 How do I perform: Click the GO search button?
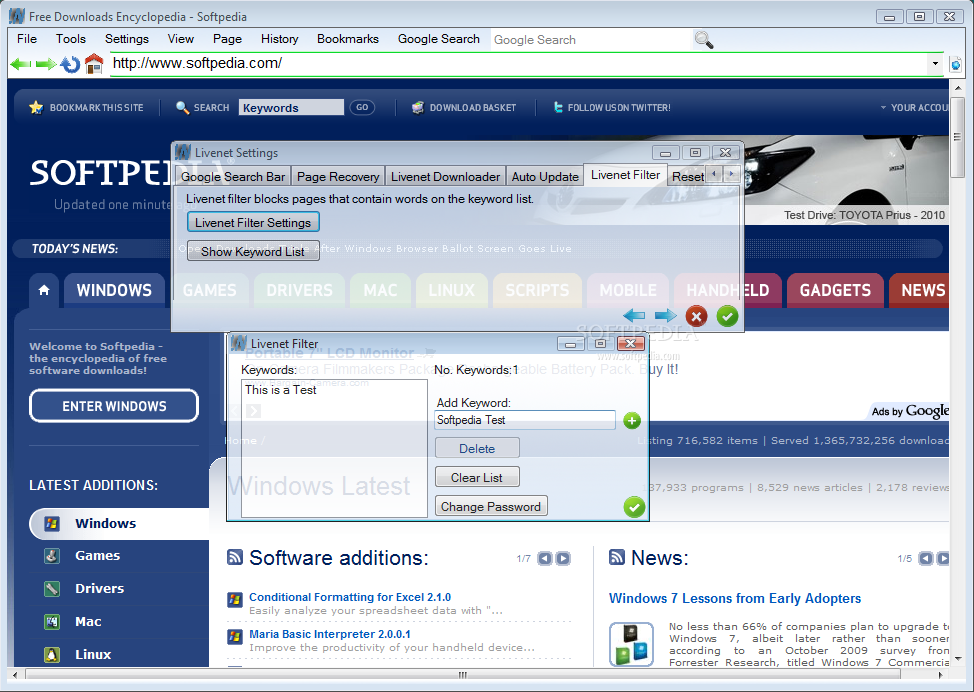tap(362, 107)
